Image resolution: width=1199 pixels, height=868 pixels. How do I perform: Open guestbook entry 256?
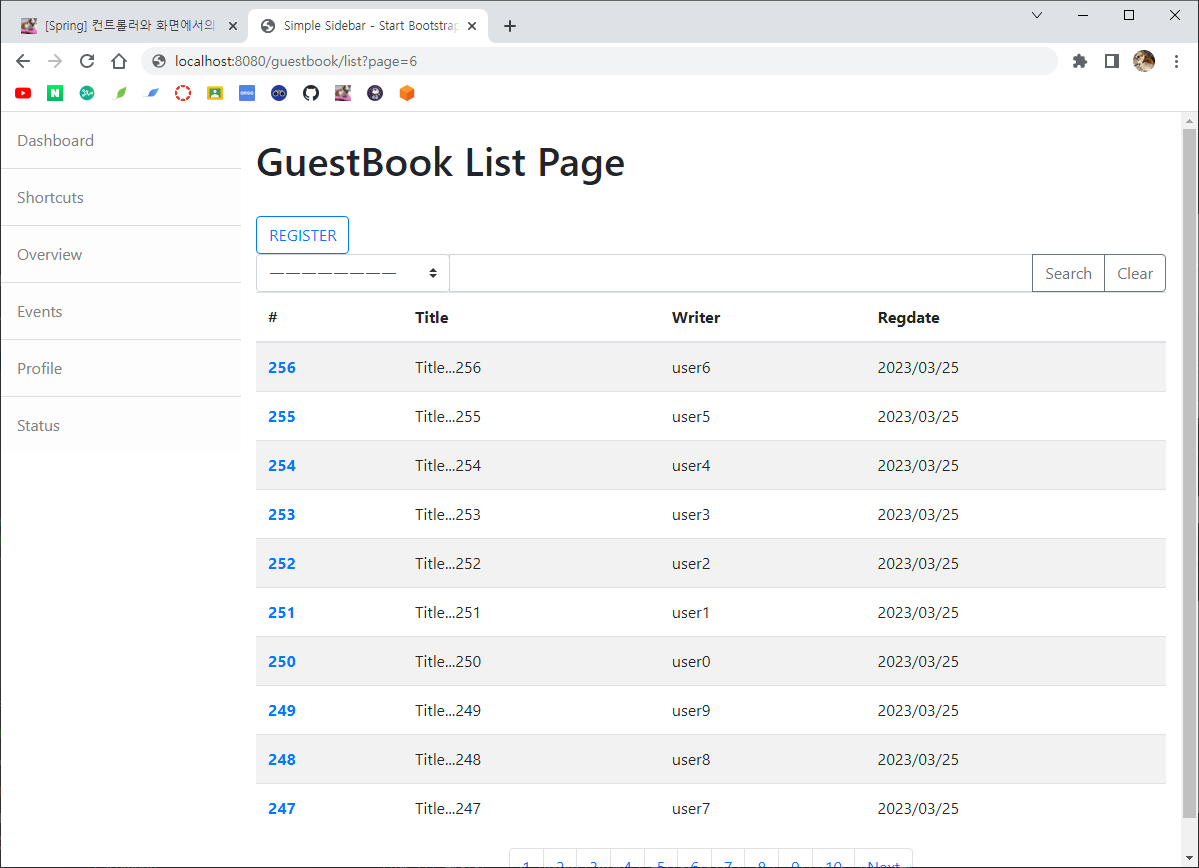(x=281, y=368)
